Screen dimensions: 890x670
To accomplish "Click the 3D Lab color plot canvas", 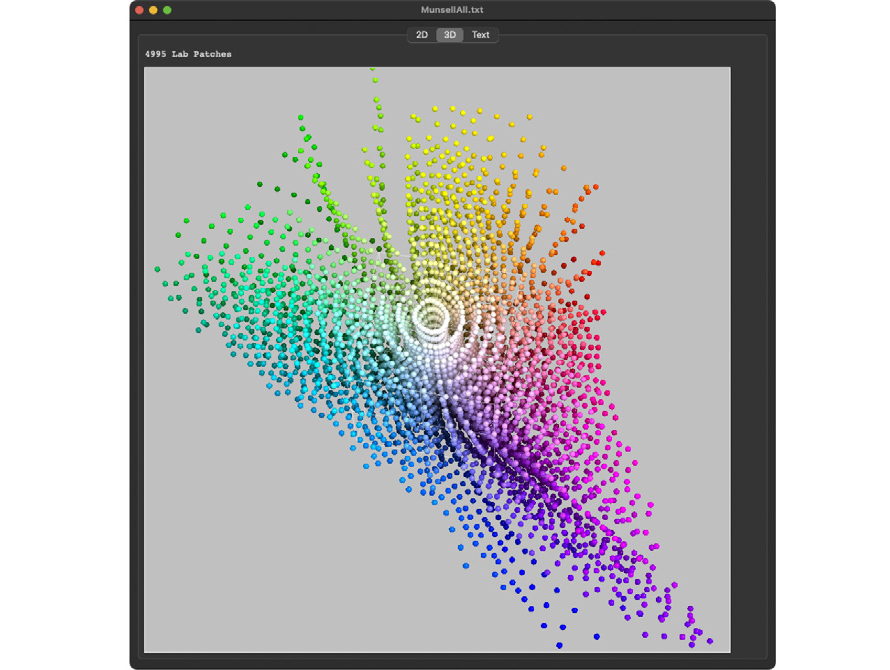I will (437, 360).
